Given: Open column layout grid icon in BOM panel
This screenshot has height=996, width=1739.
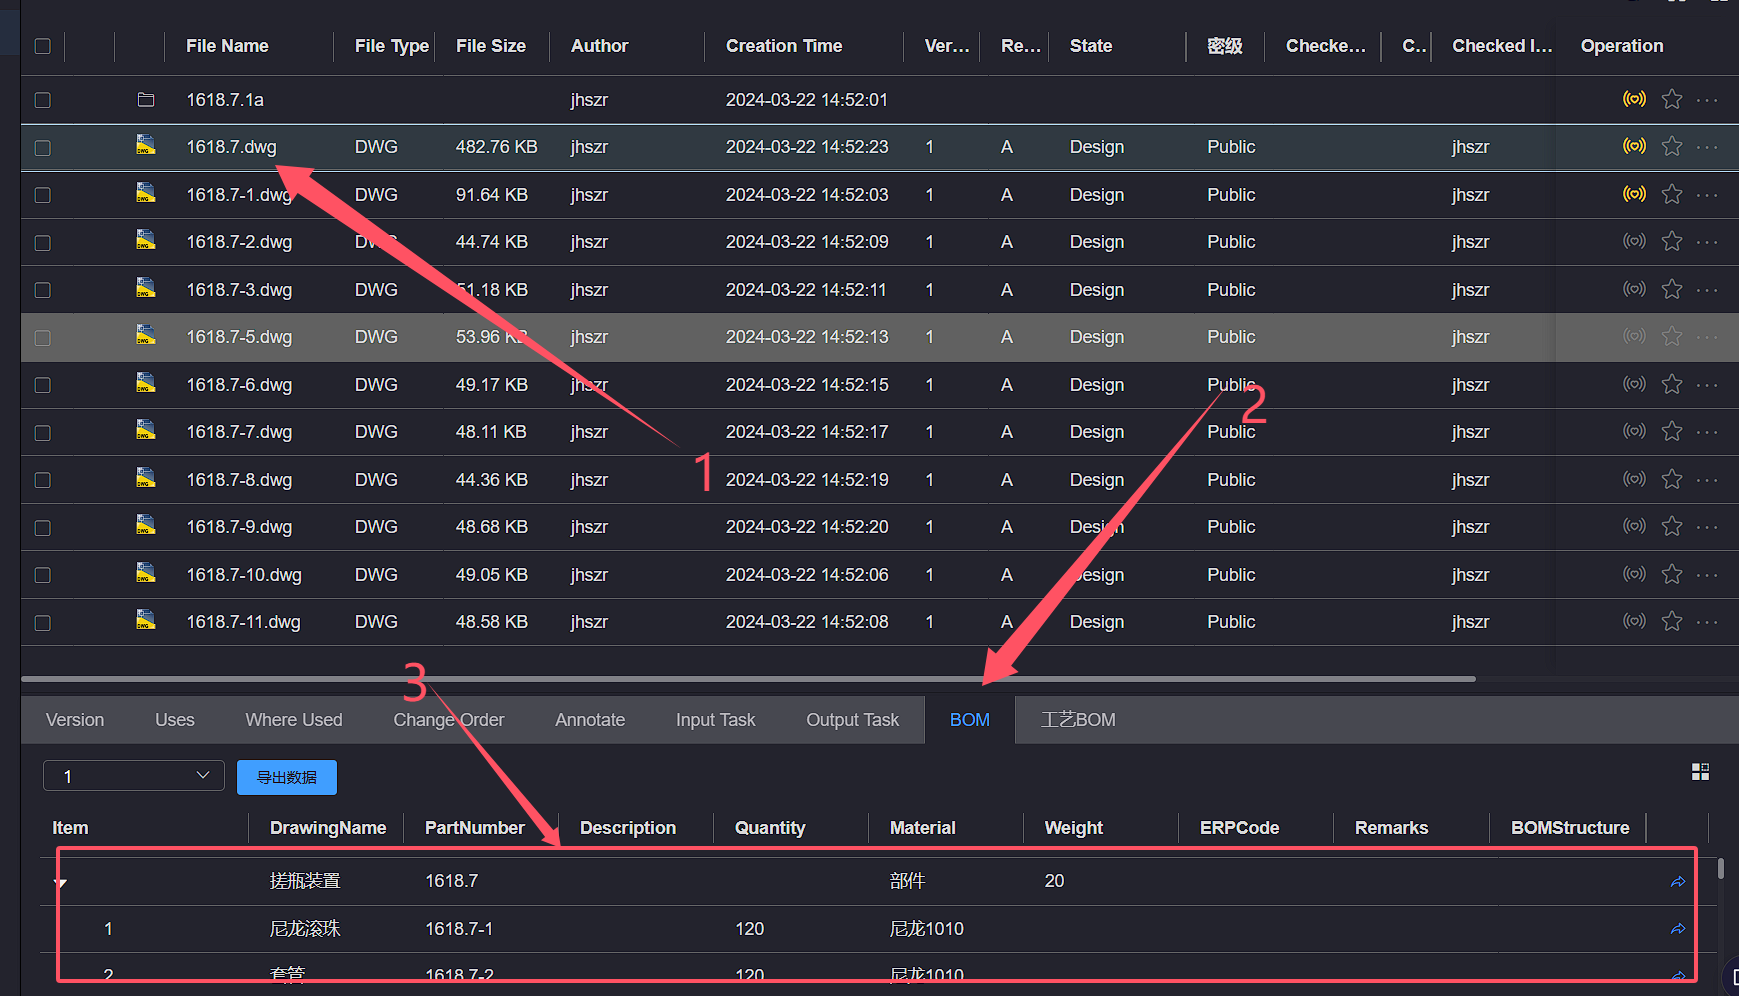Looking at the screenshot, I should coord(1700,772).
